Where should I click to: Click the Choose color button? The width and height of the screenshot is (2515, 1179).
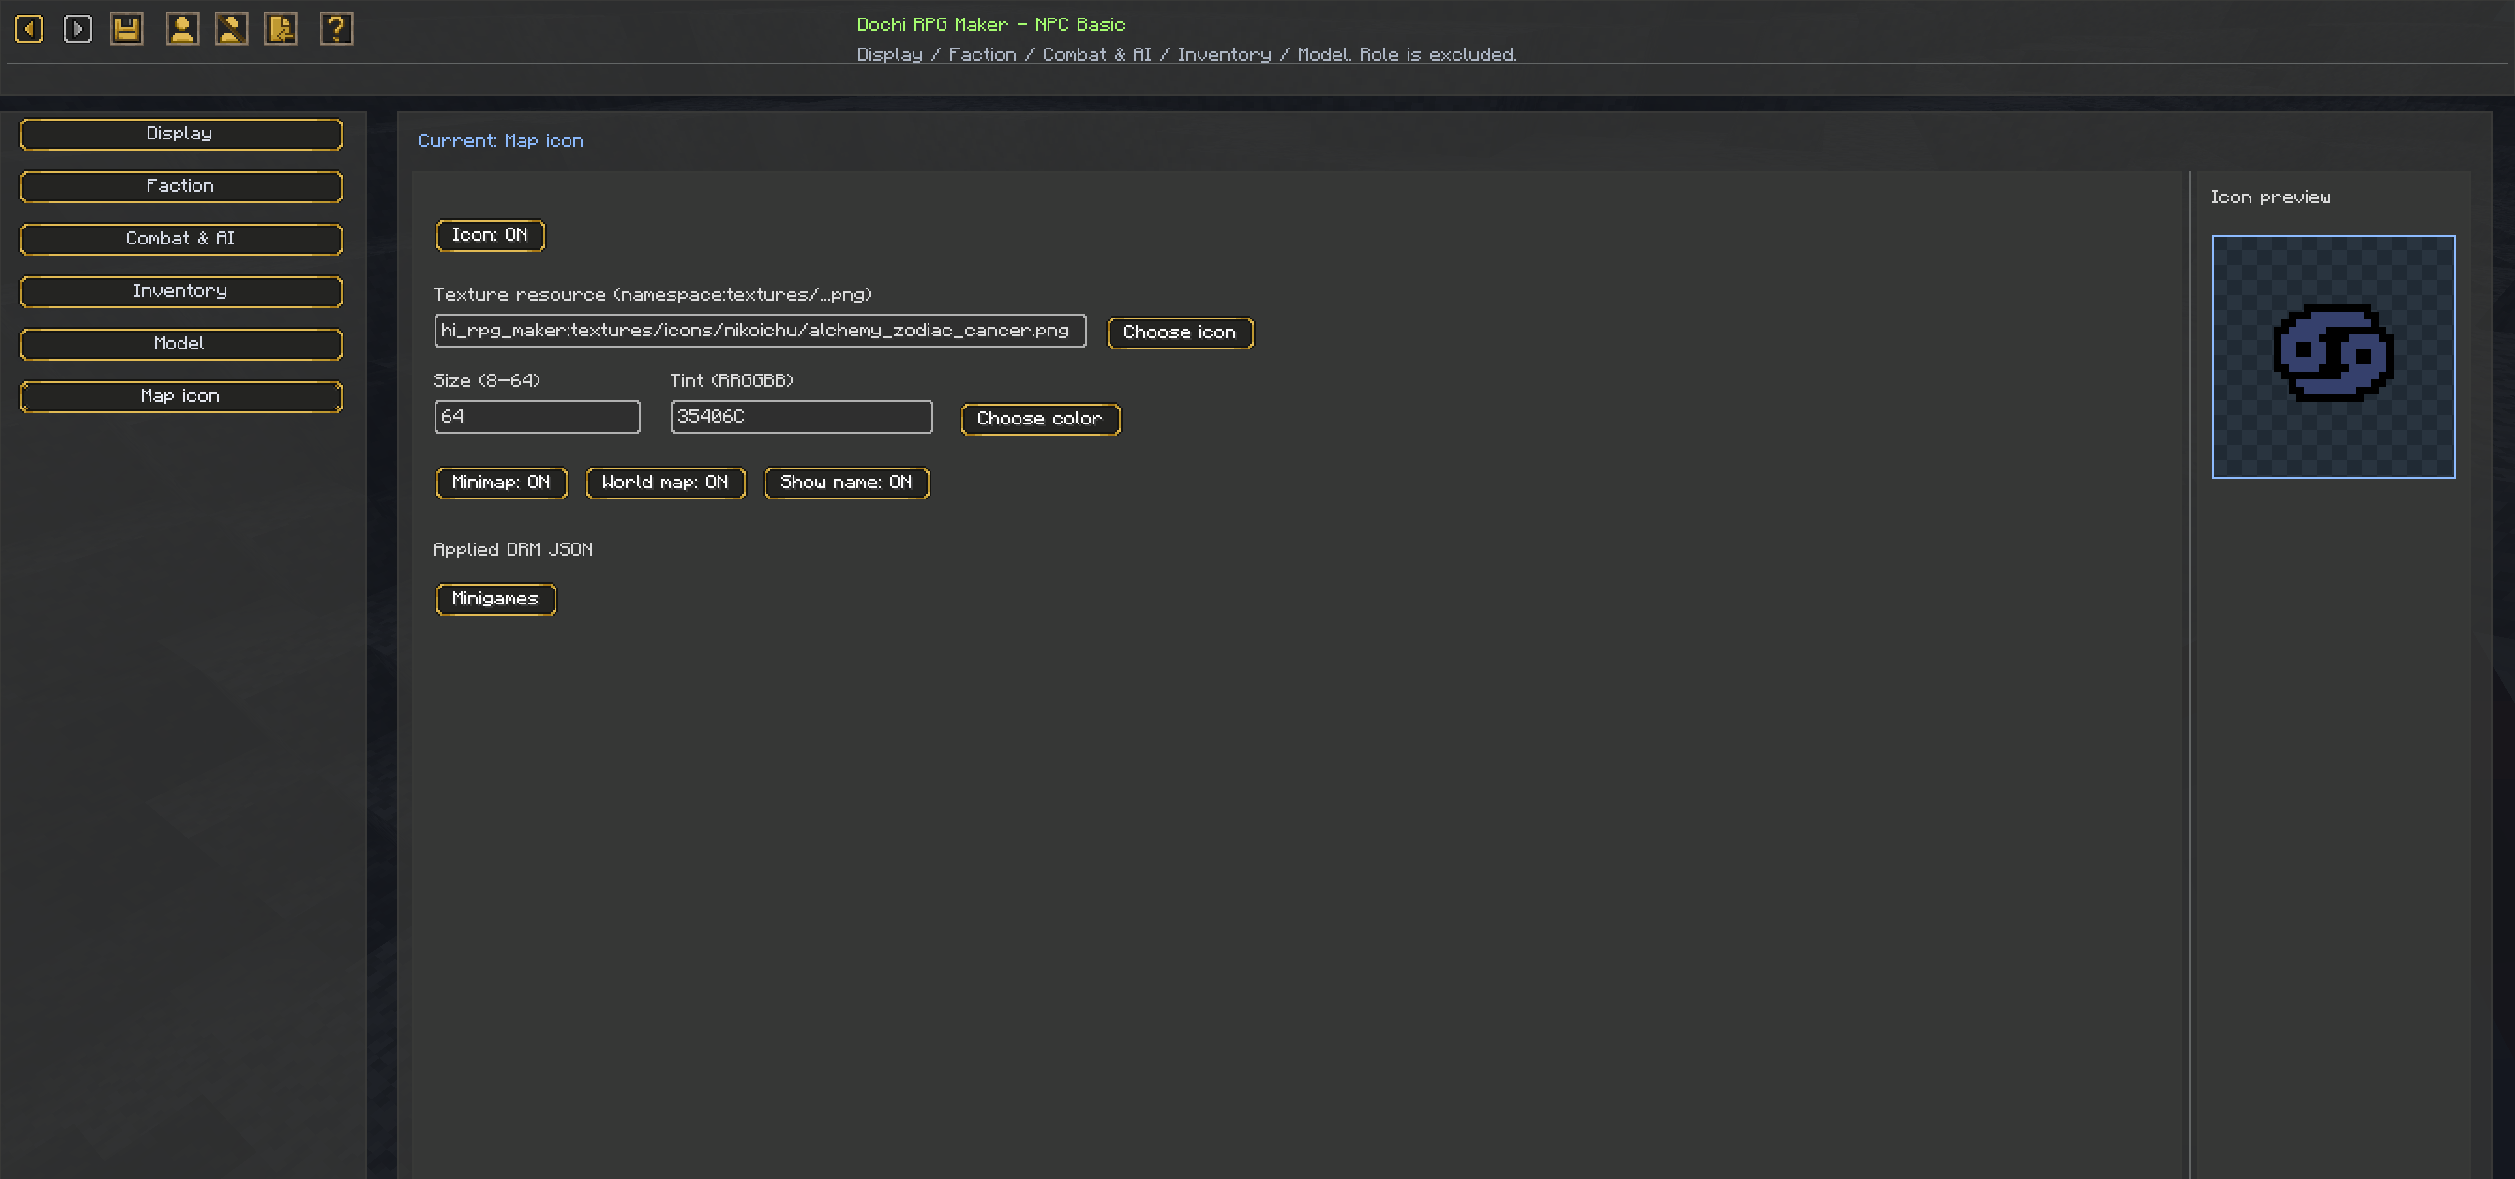[1040, 419]
